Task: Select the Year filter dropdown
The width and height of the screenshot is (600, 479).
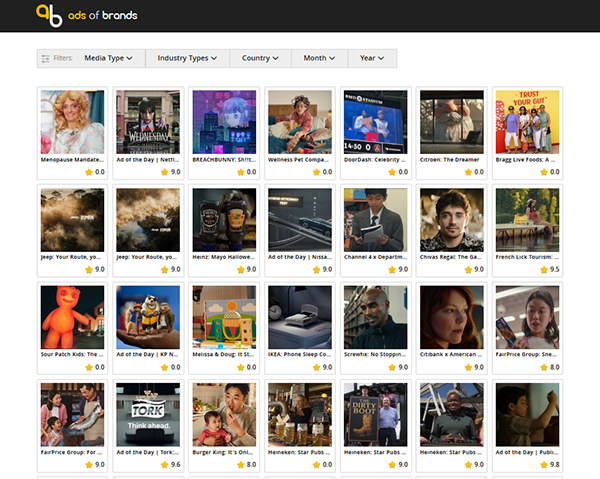Action: 372,58
